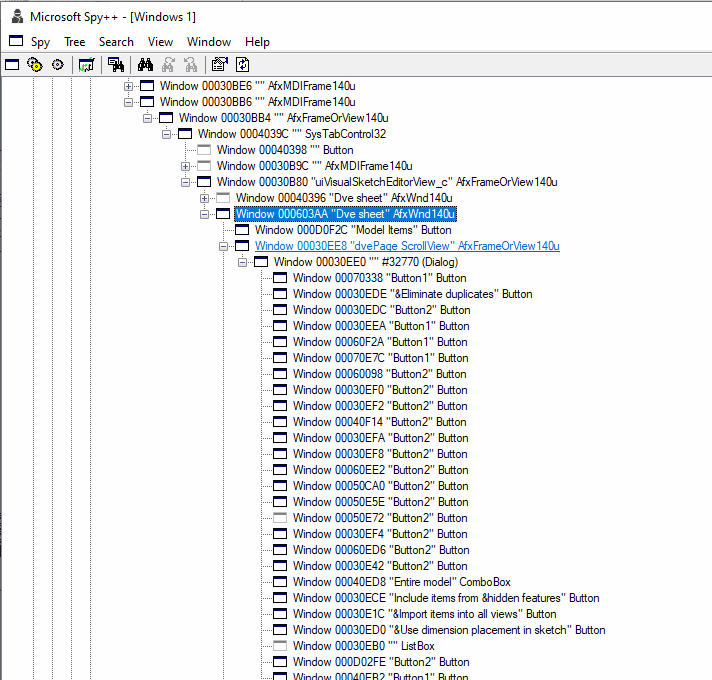
Task: Open the Threads view toolbar icon
Action: tap(58, 65)
